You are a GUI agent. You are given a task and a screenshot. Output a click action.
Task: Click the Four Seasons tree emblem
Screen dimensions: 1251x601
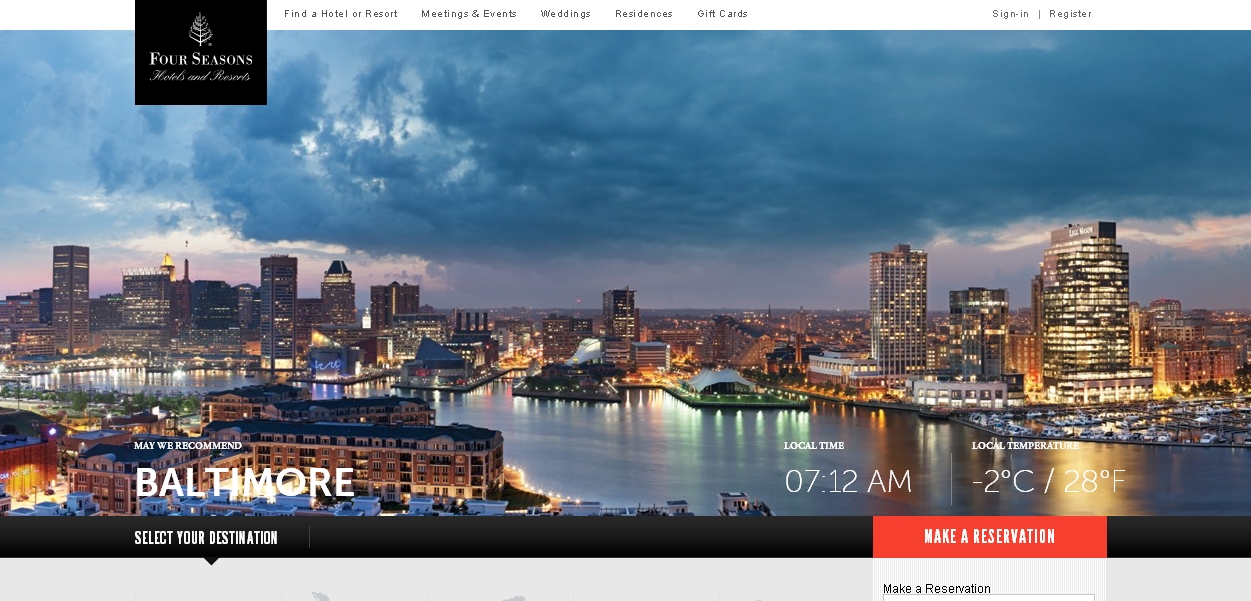pyautogui.click(x=201, y=28)
